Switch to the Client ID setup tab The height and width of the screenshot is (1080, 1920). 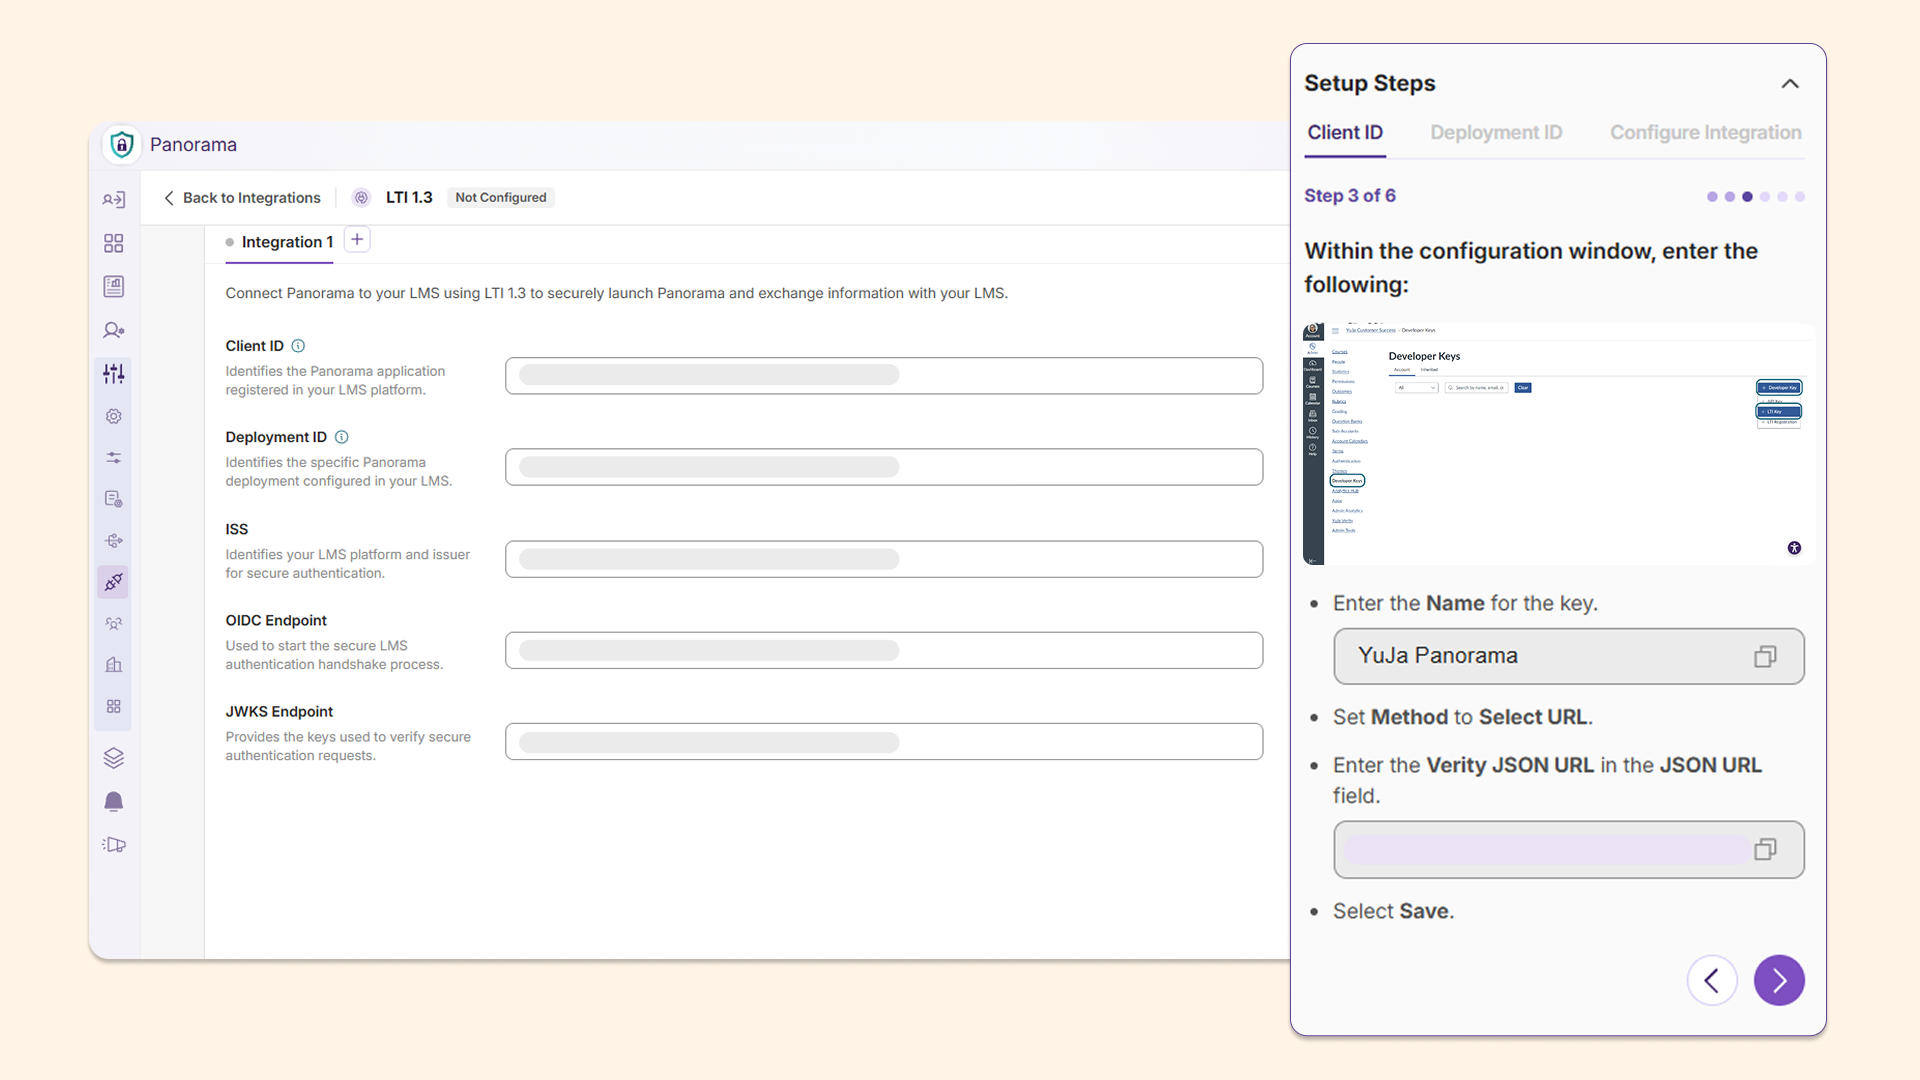click(1345, 133)
